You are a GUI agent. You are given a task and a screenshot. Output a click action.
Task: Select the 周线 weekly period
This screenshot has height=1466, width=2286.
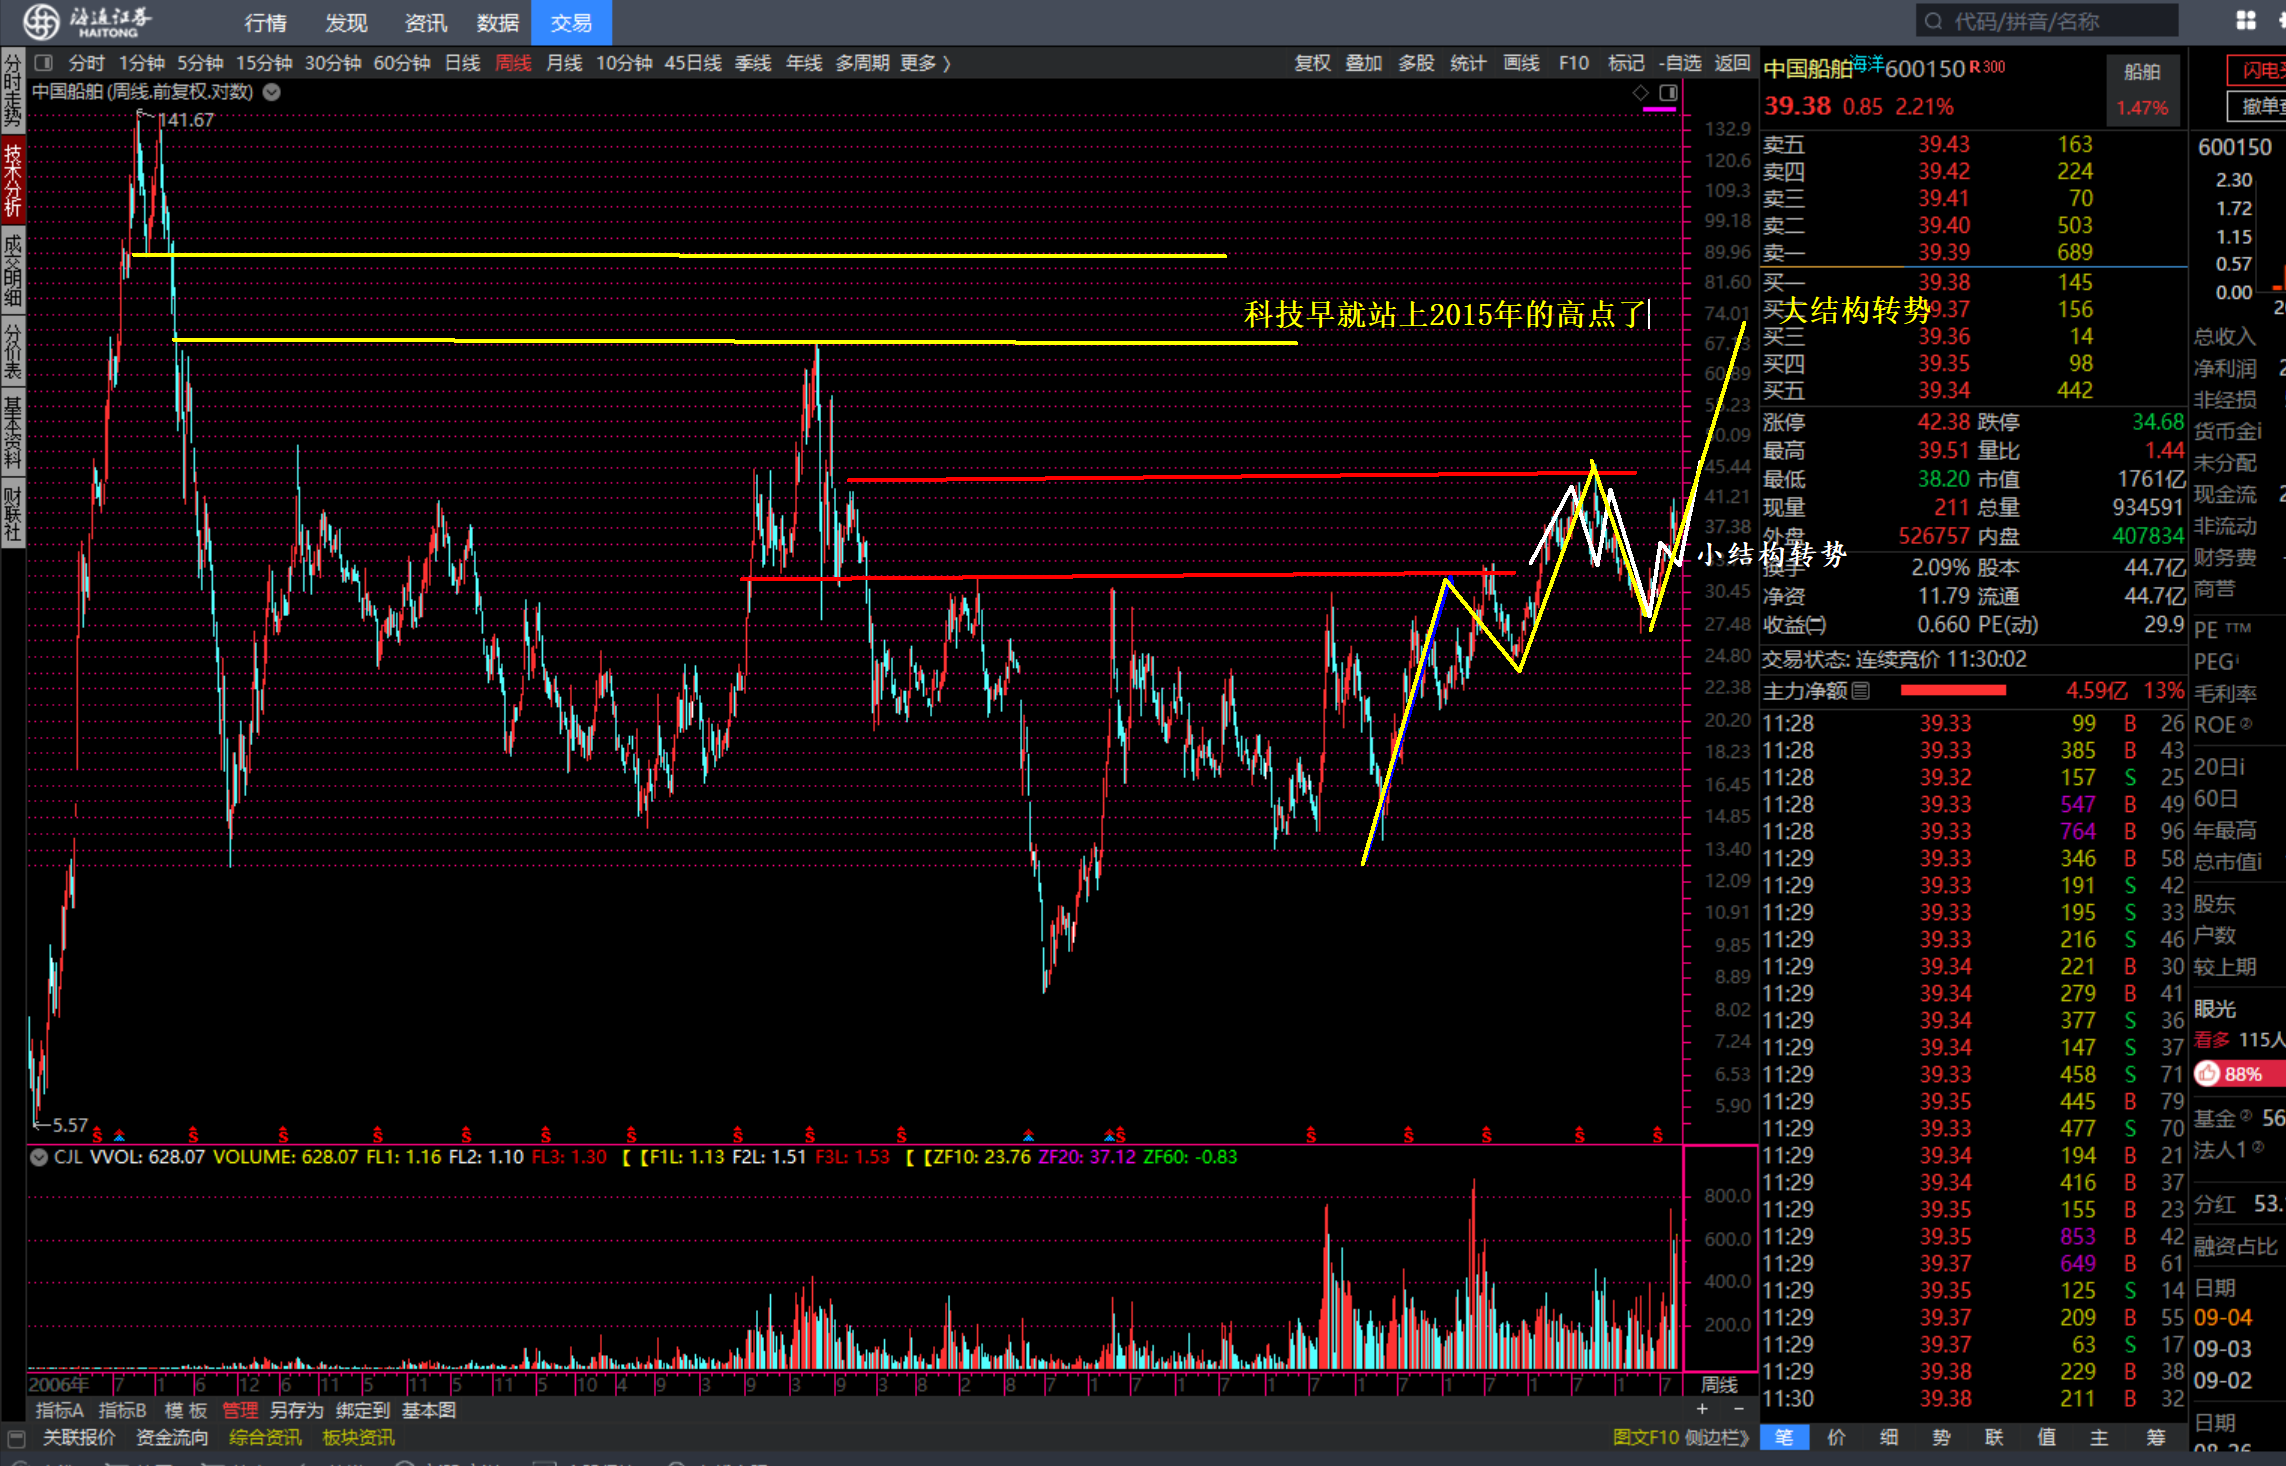point(513,63)
